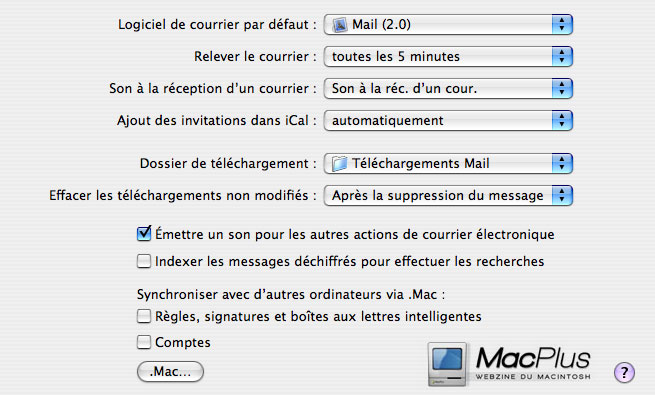Click the blue arrows of Ajout des invitations popup
This screenshot has height=395, width=655.
point(562,121)
